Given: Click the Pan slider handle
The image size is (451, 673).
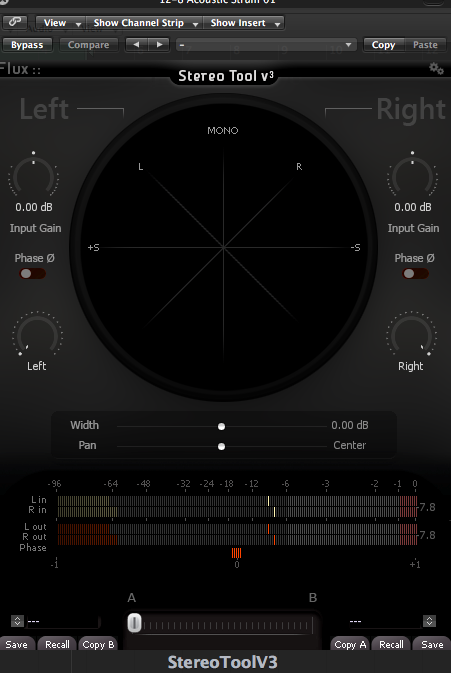Looking at the screenshot, I should click(x=221, y=446).
